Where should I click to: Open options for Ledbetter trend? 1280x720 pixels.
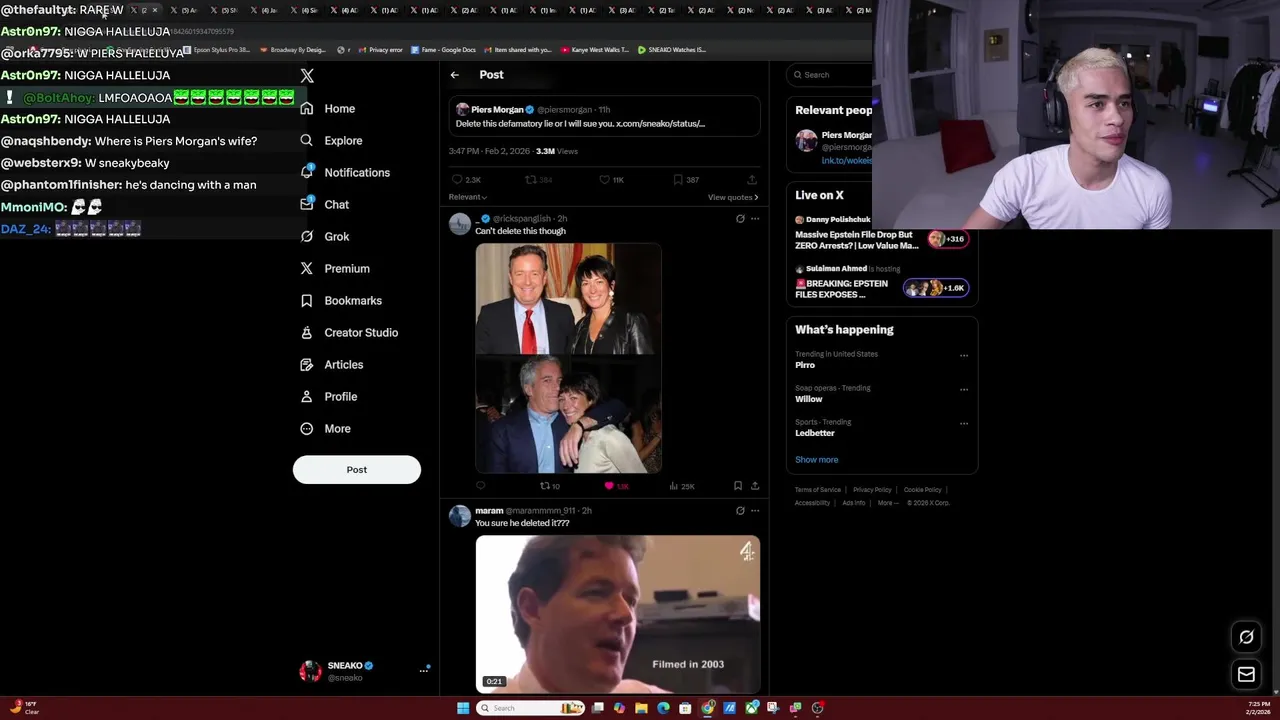click(x=964, y=423)
